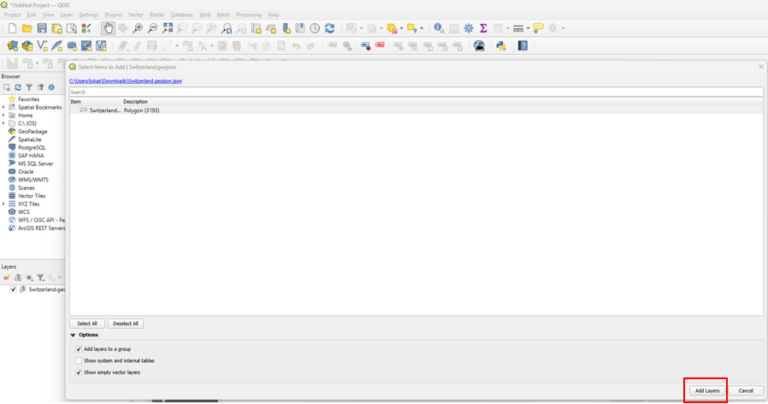
Task: Open the Processing menu
Action: tap(248, 15)
